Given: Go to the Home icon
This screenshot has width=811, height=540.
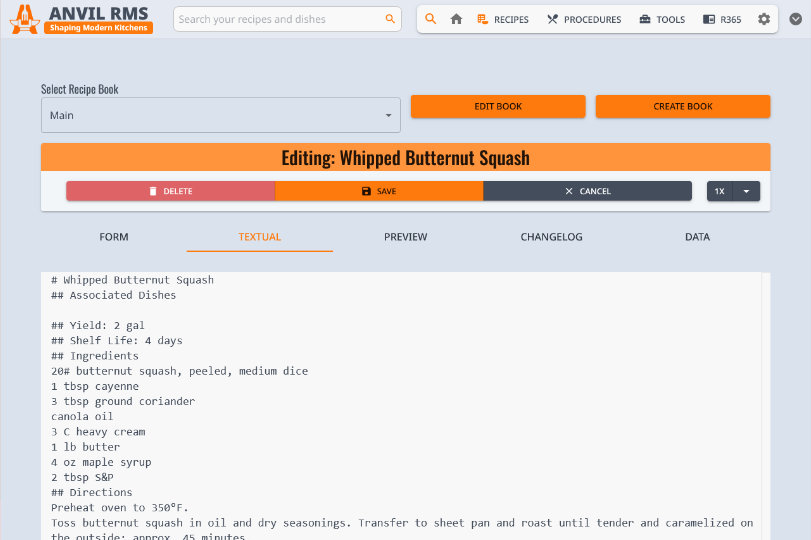Looking at the screenshot, I should (456, 19).
